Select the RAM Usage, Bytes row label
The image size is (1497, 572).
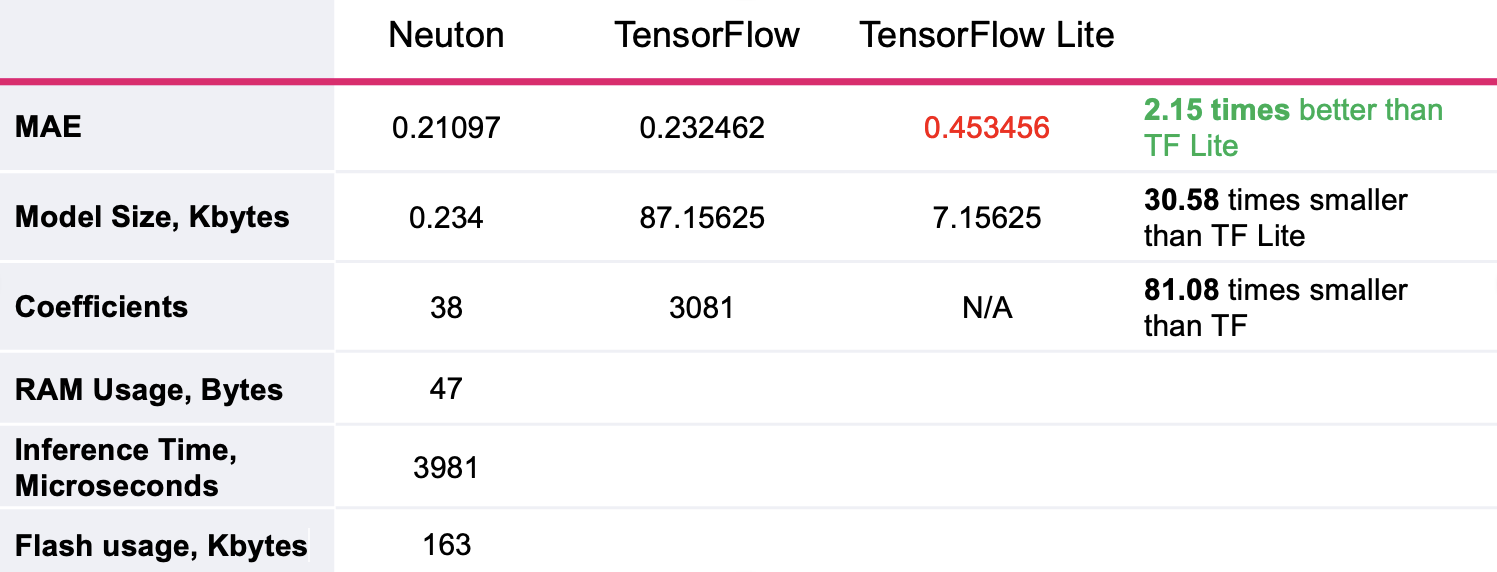pos(149,389)
